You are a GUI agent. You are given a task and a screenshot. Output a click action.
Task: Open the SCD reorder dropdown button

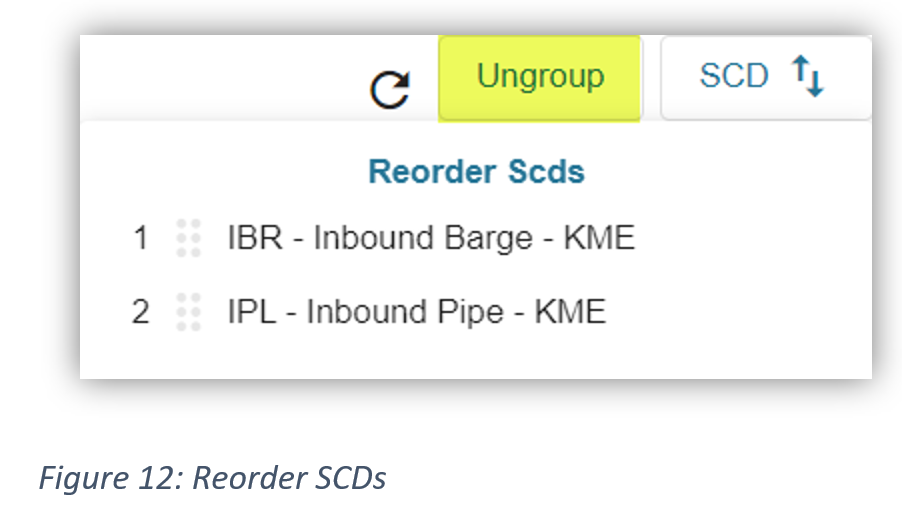click(x=764, y=78)
